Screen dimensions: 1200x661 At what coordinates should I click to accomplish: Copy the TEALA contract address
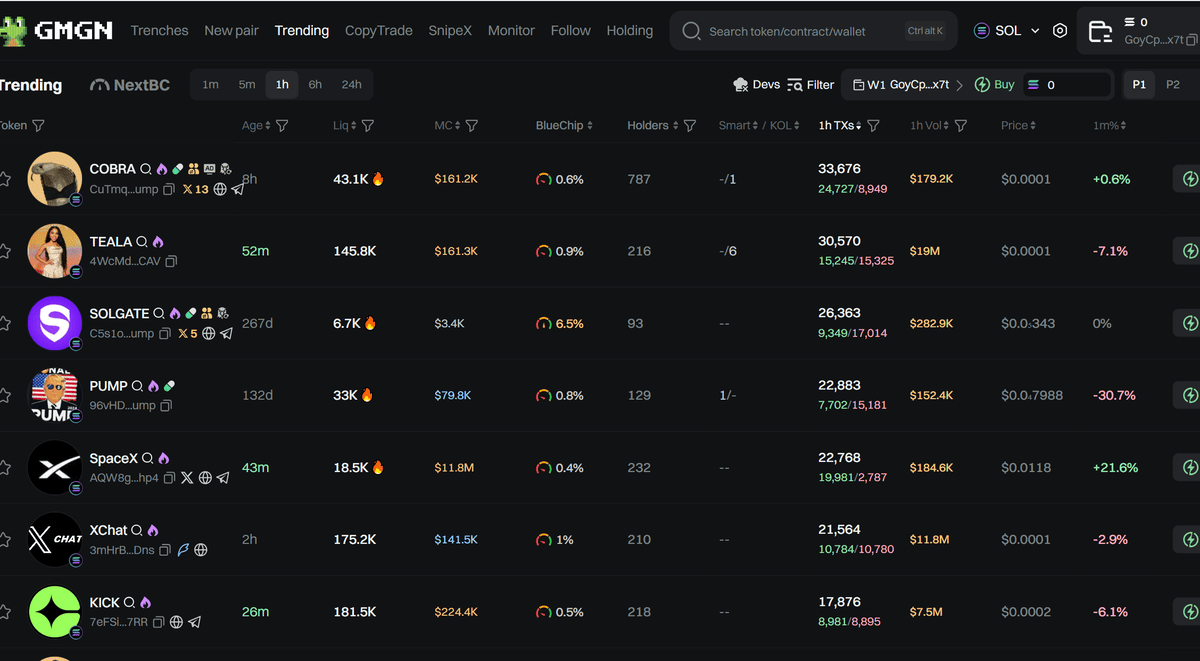click(x=171, y=261)
